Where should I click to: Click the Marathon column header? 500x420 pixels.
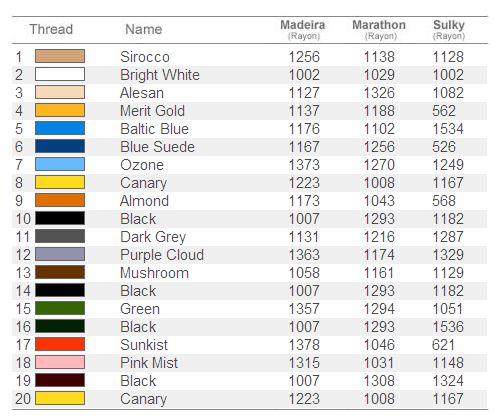coord(379,29)
